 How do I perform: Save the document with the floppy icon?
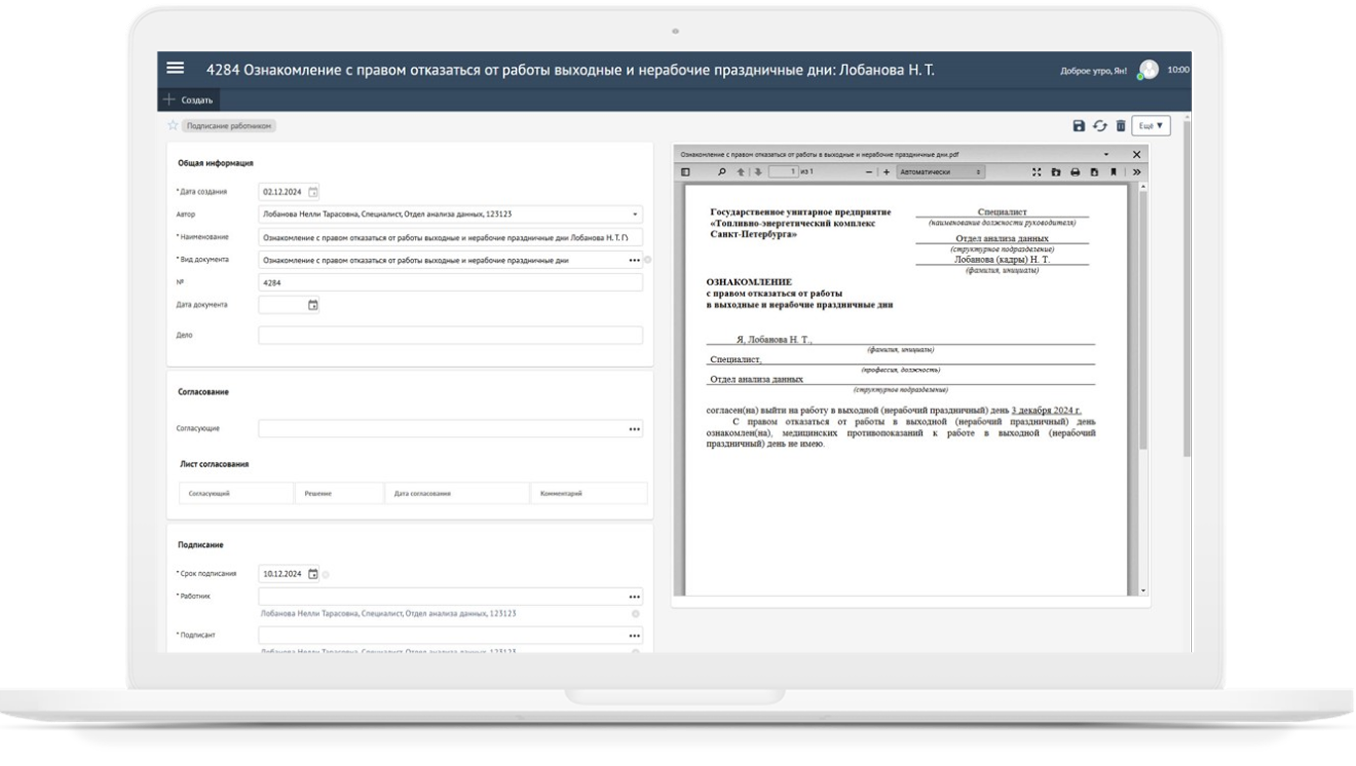coord(1079,126)
